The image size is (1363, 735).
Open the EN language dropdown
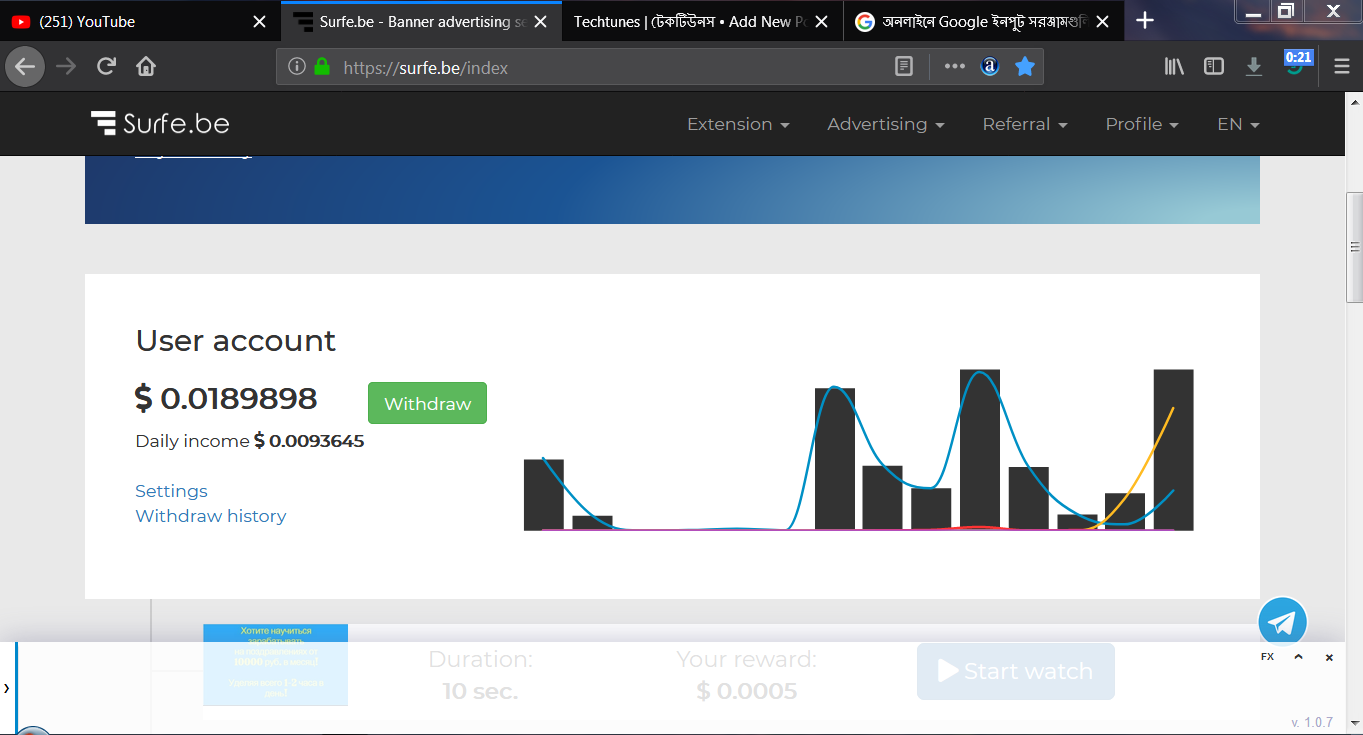[1238, 124]
